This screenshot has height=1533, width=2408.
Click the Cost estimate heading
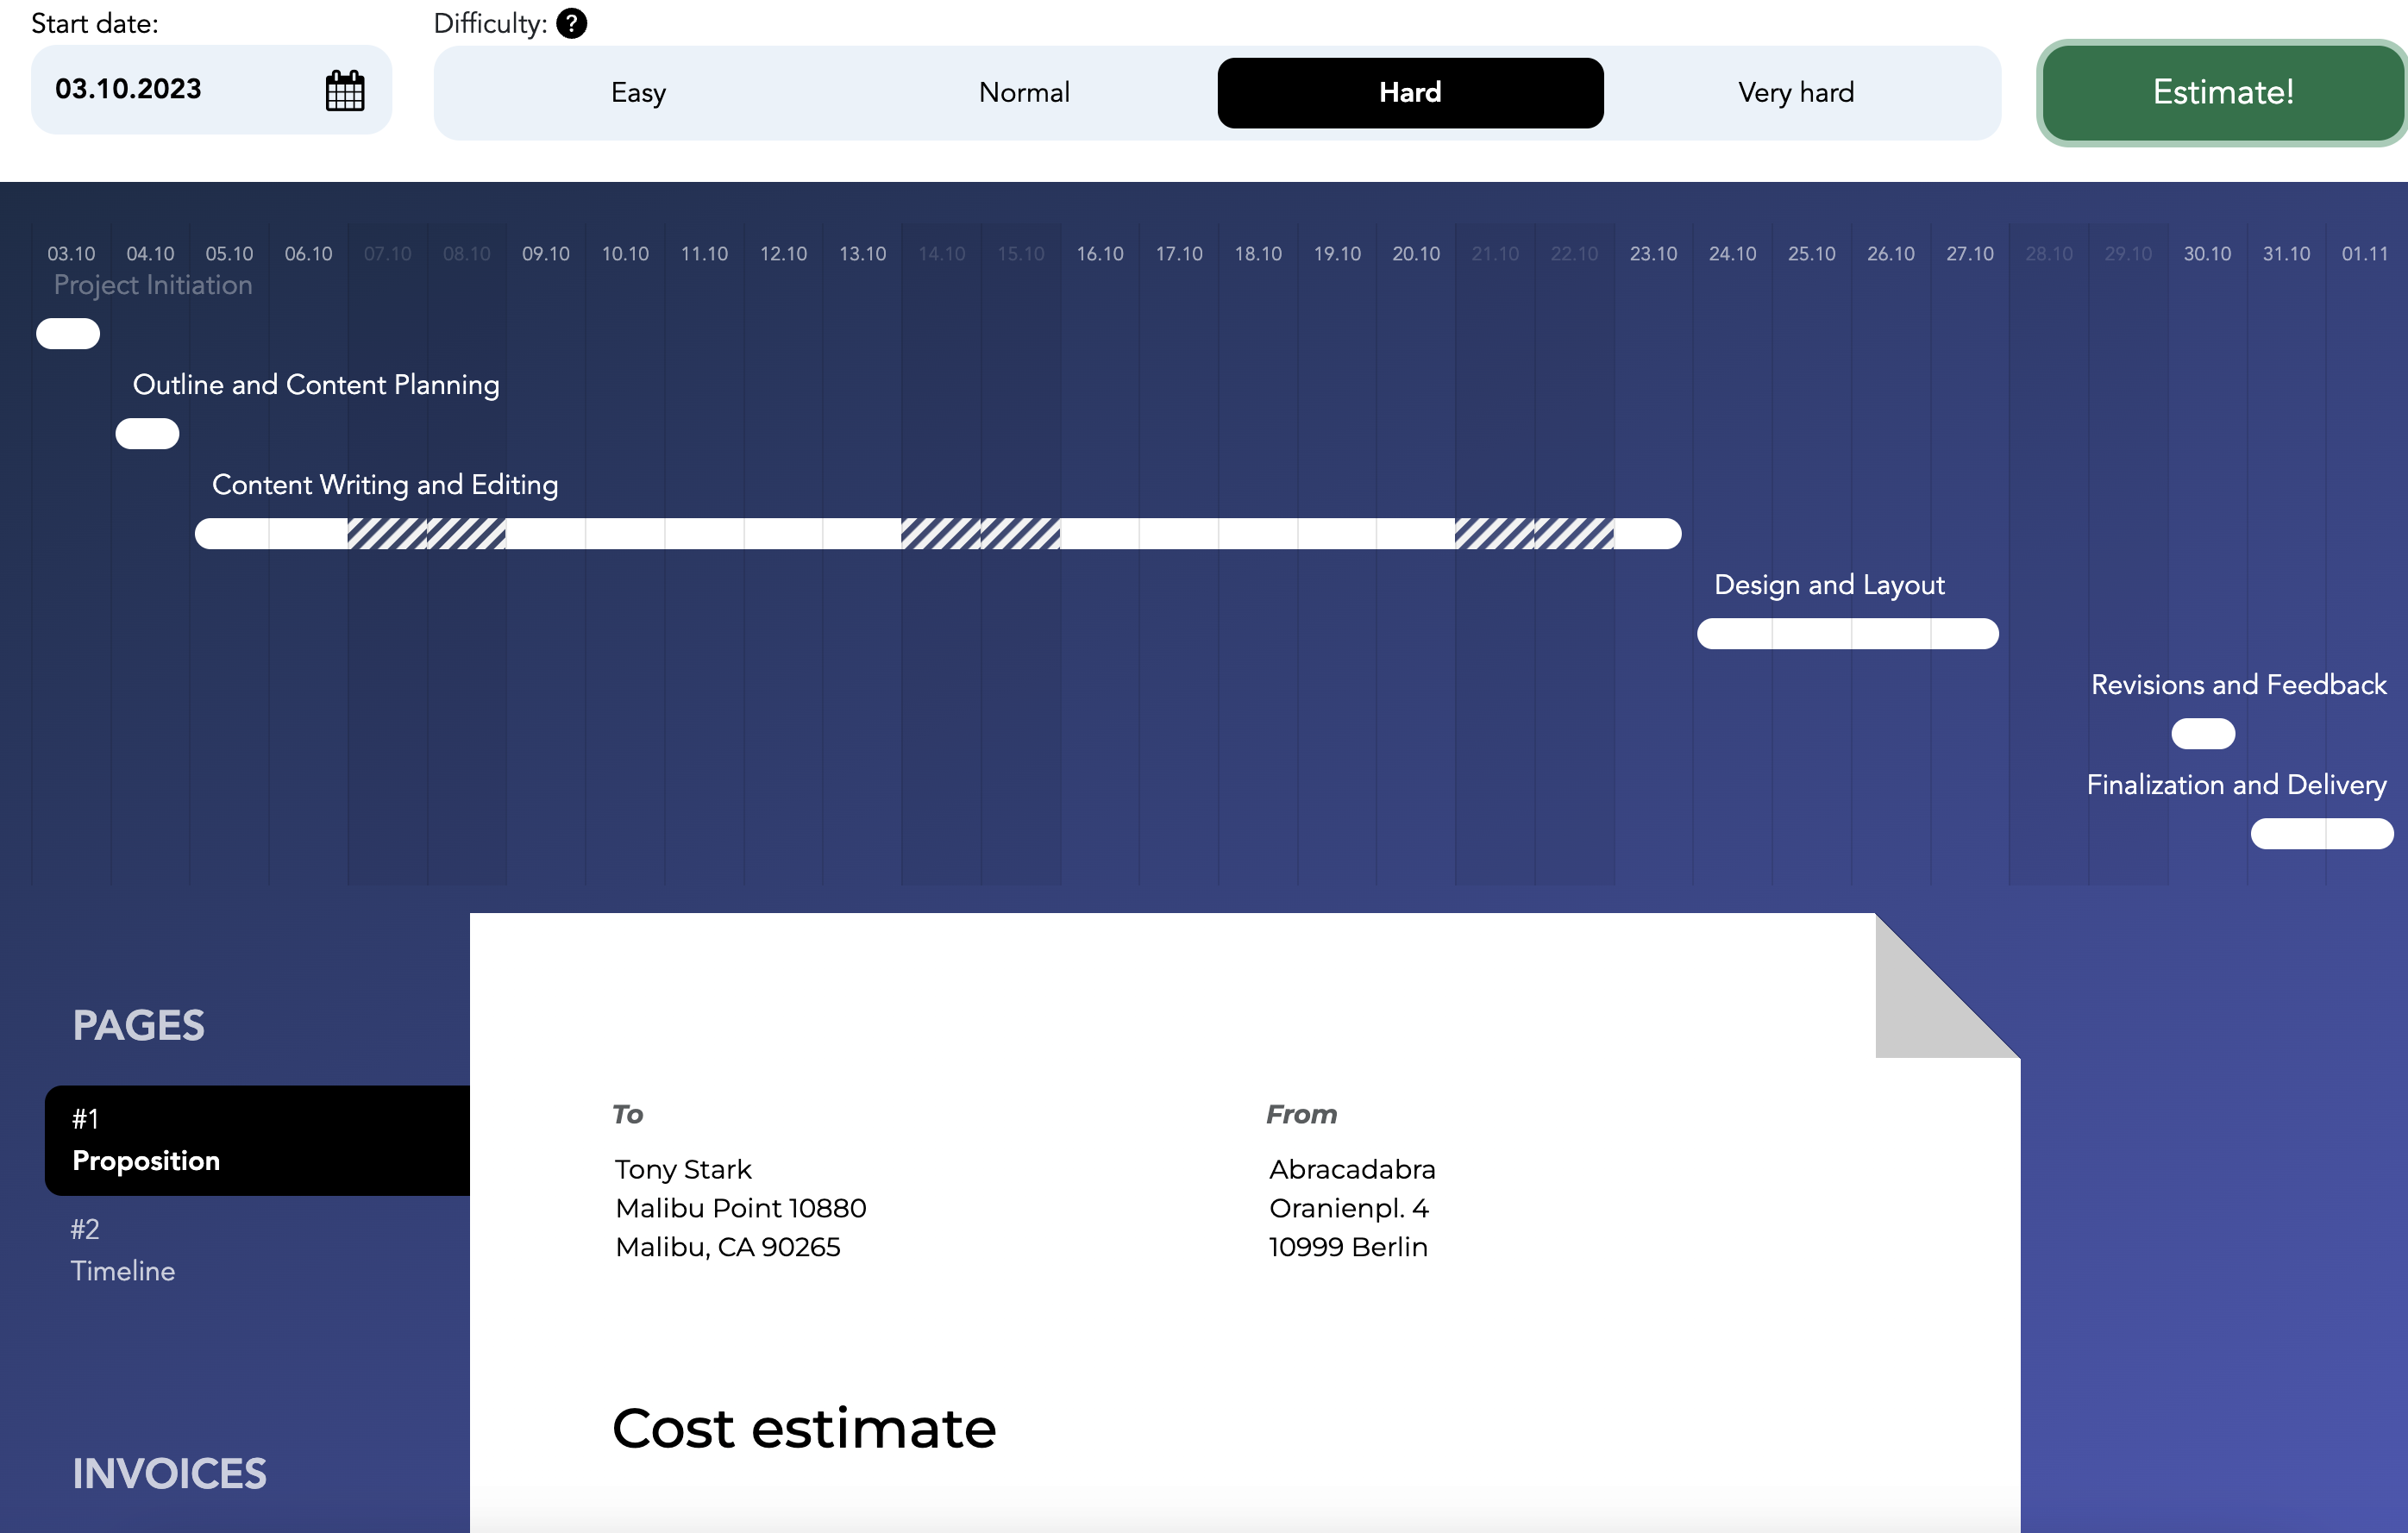(804, 1428)
